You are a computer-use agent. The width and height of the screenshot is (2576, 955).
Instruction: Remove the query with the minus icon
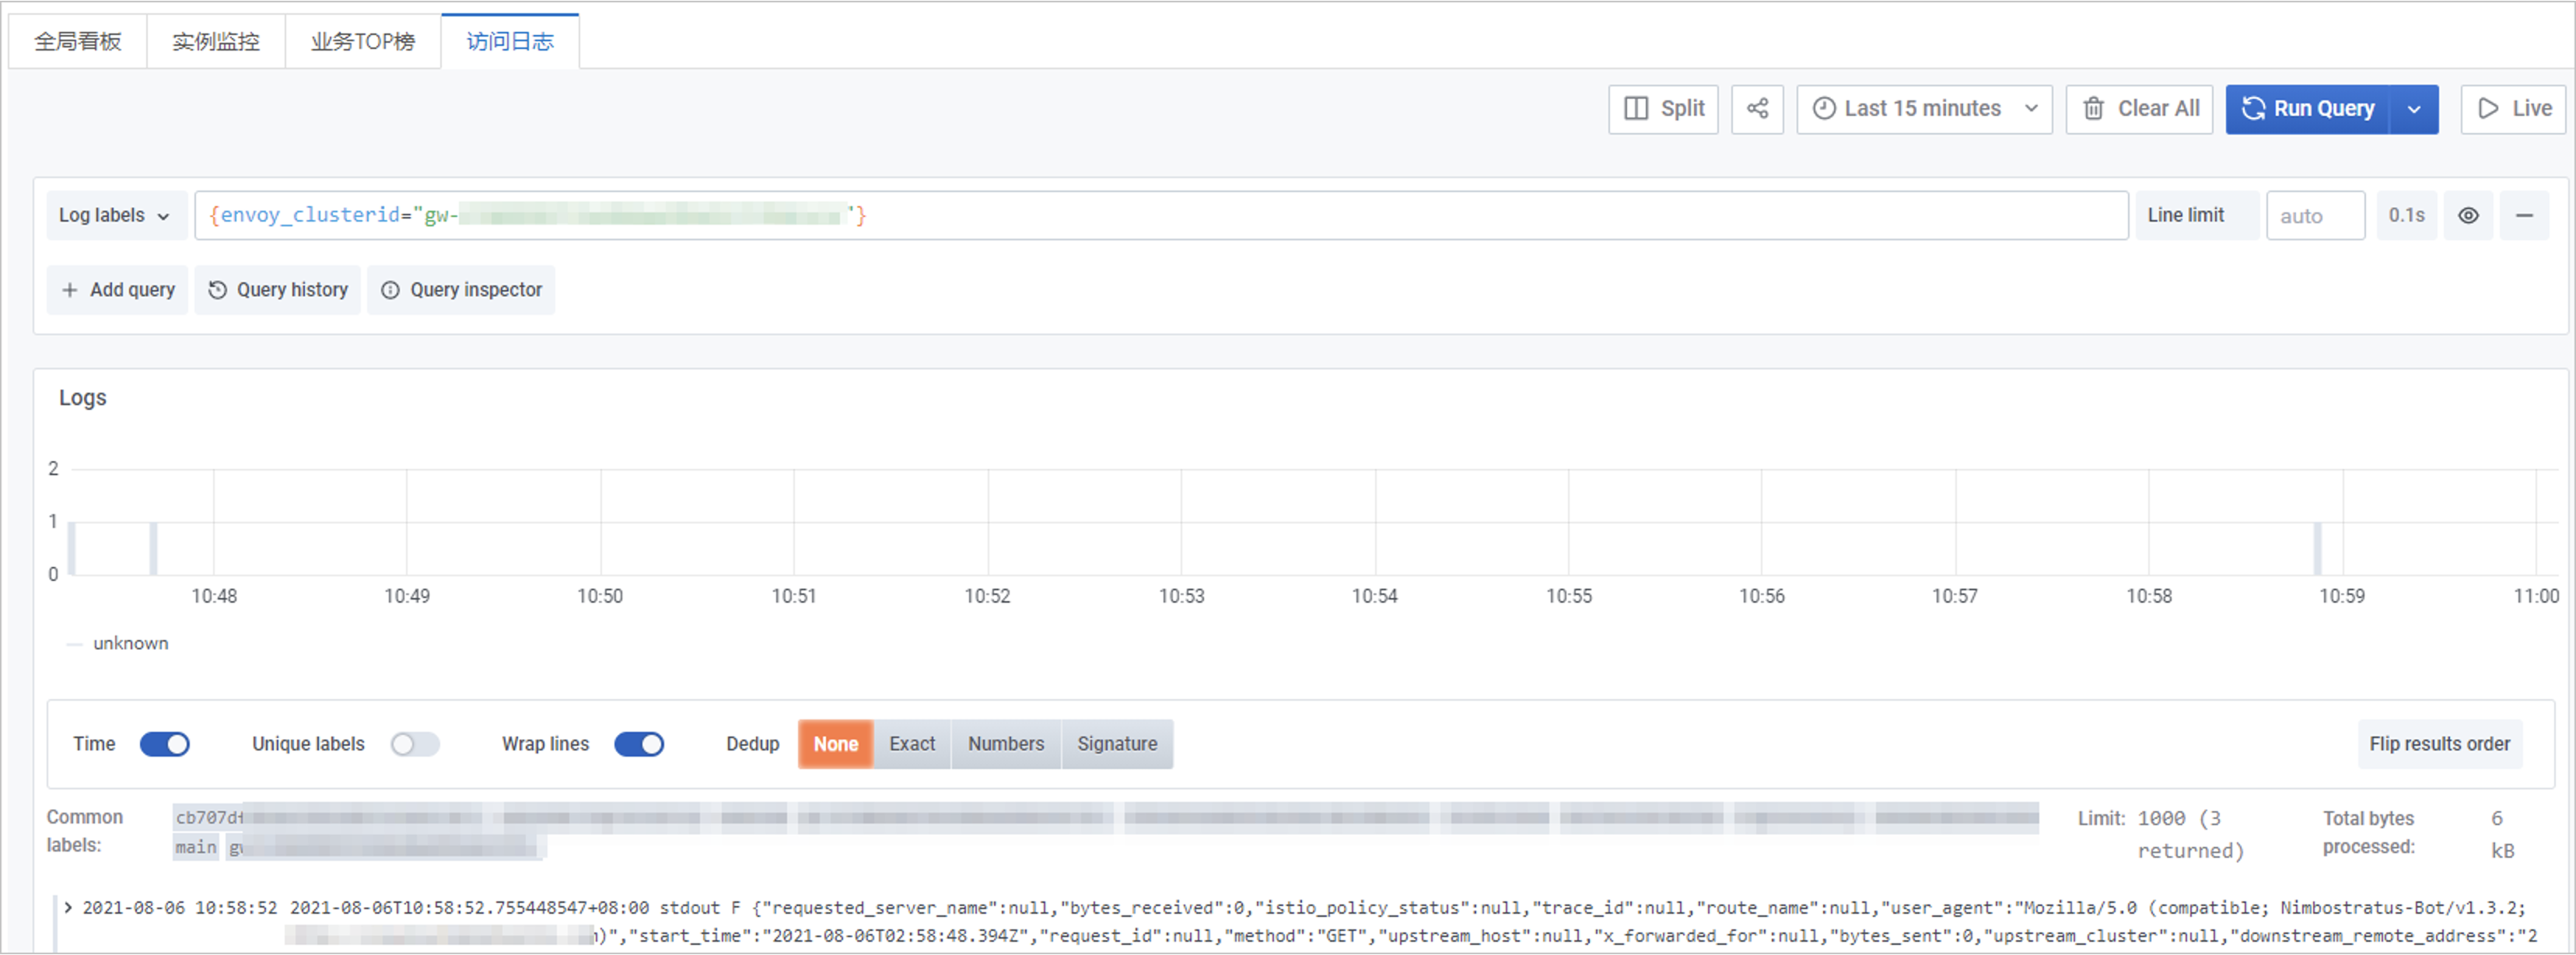pyautogui.click(x=2524, y=215)
